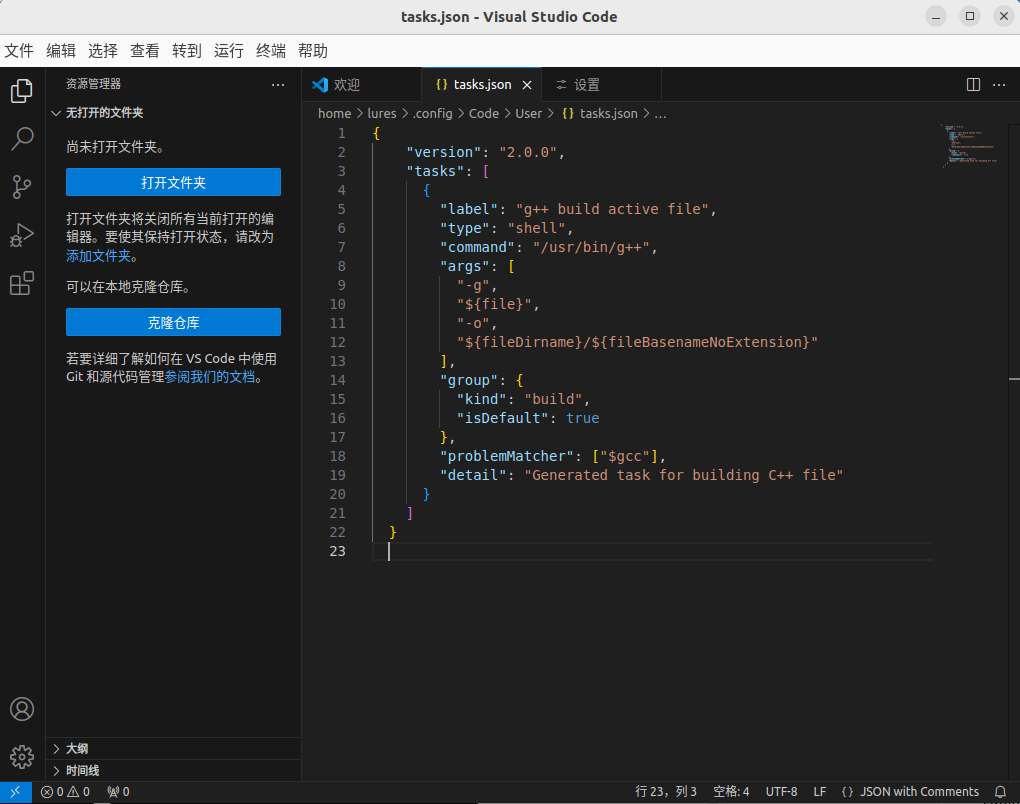1020x804 pixels.
Task: Open the Accounts menu icon
Action: click(x=22, y=709)
